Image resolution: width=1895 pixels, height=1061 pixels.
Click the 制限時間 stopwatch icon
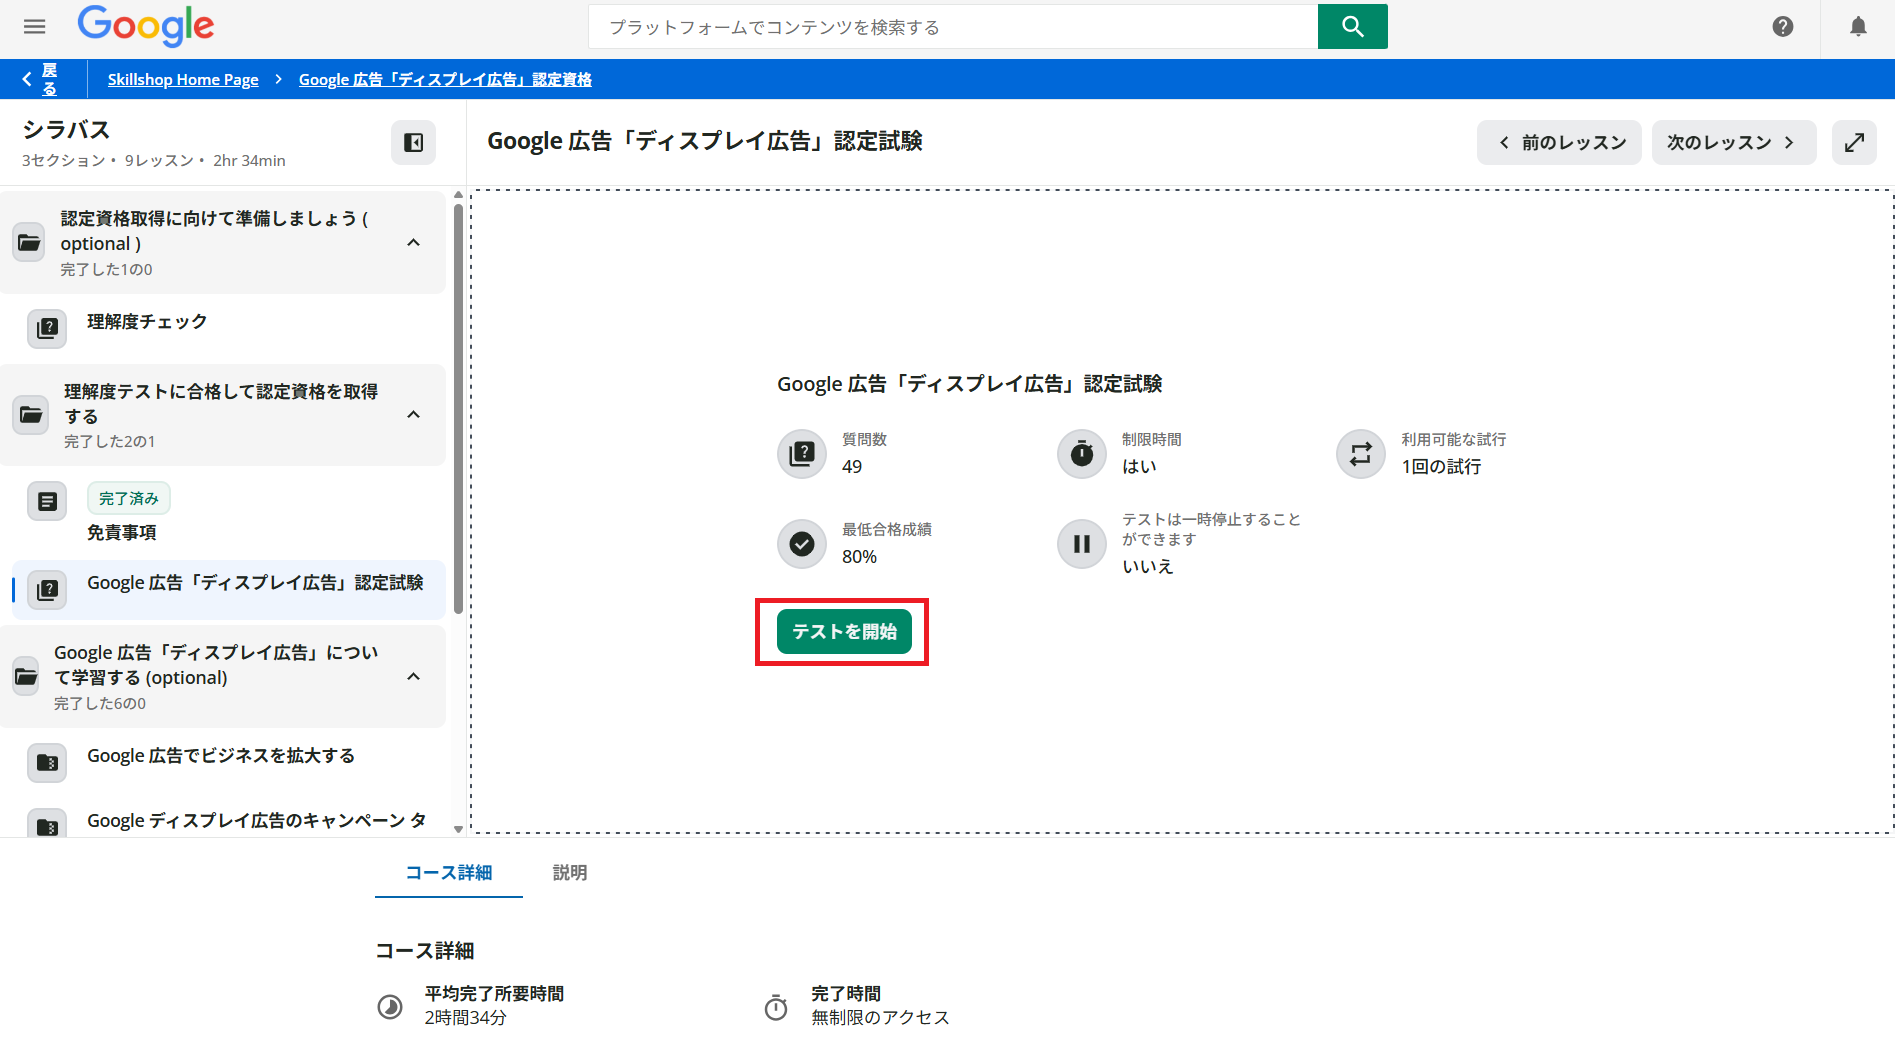[x=1082, y=454]
